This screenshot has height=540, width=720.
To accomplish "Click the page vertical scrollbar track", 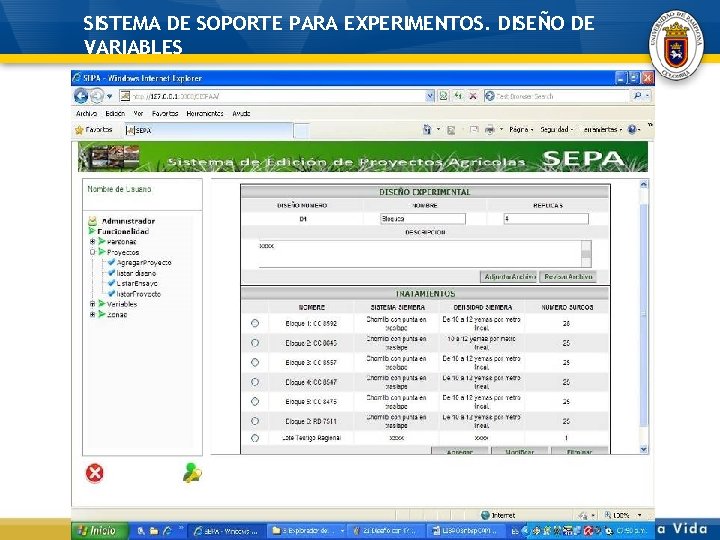I will (x=643, y=317).
